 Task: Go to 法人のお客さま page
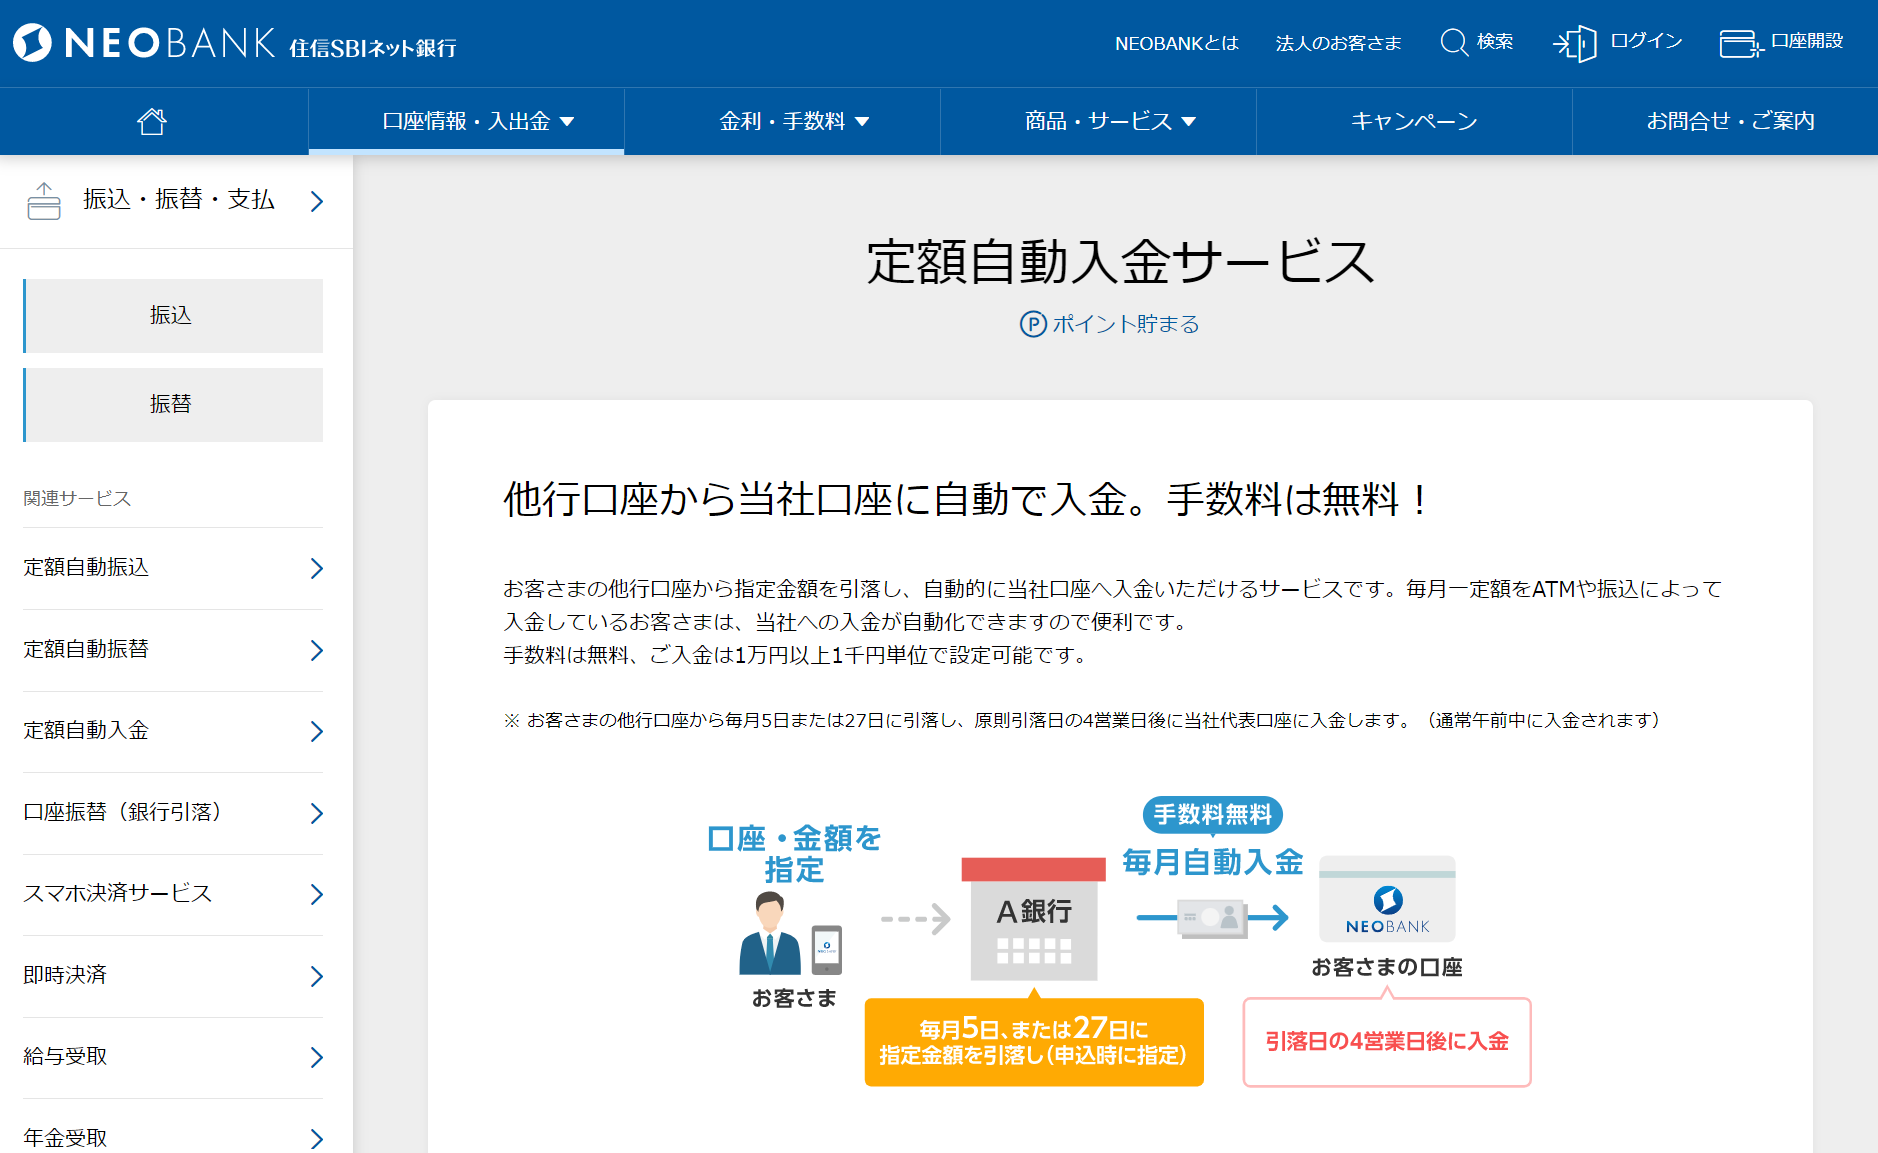tap(1338, 43)
